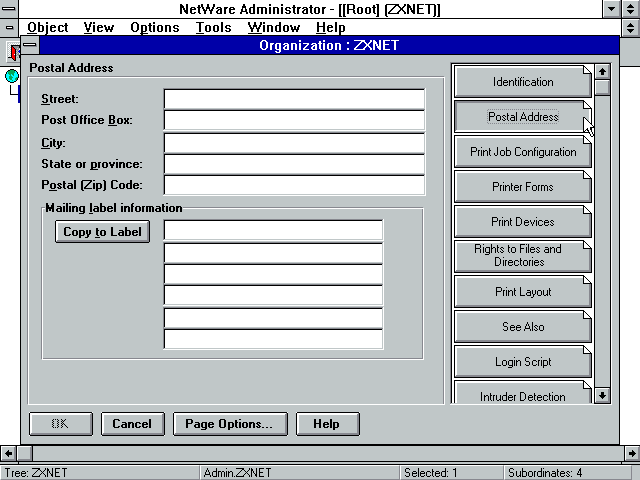The width and height of the screenshot is (640, 480).
Task: Click the Post Office Box field
Action: [x=294, y=120]
